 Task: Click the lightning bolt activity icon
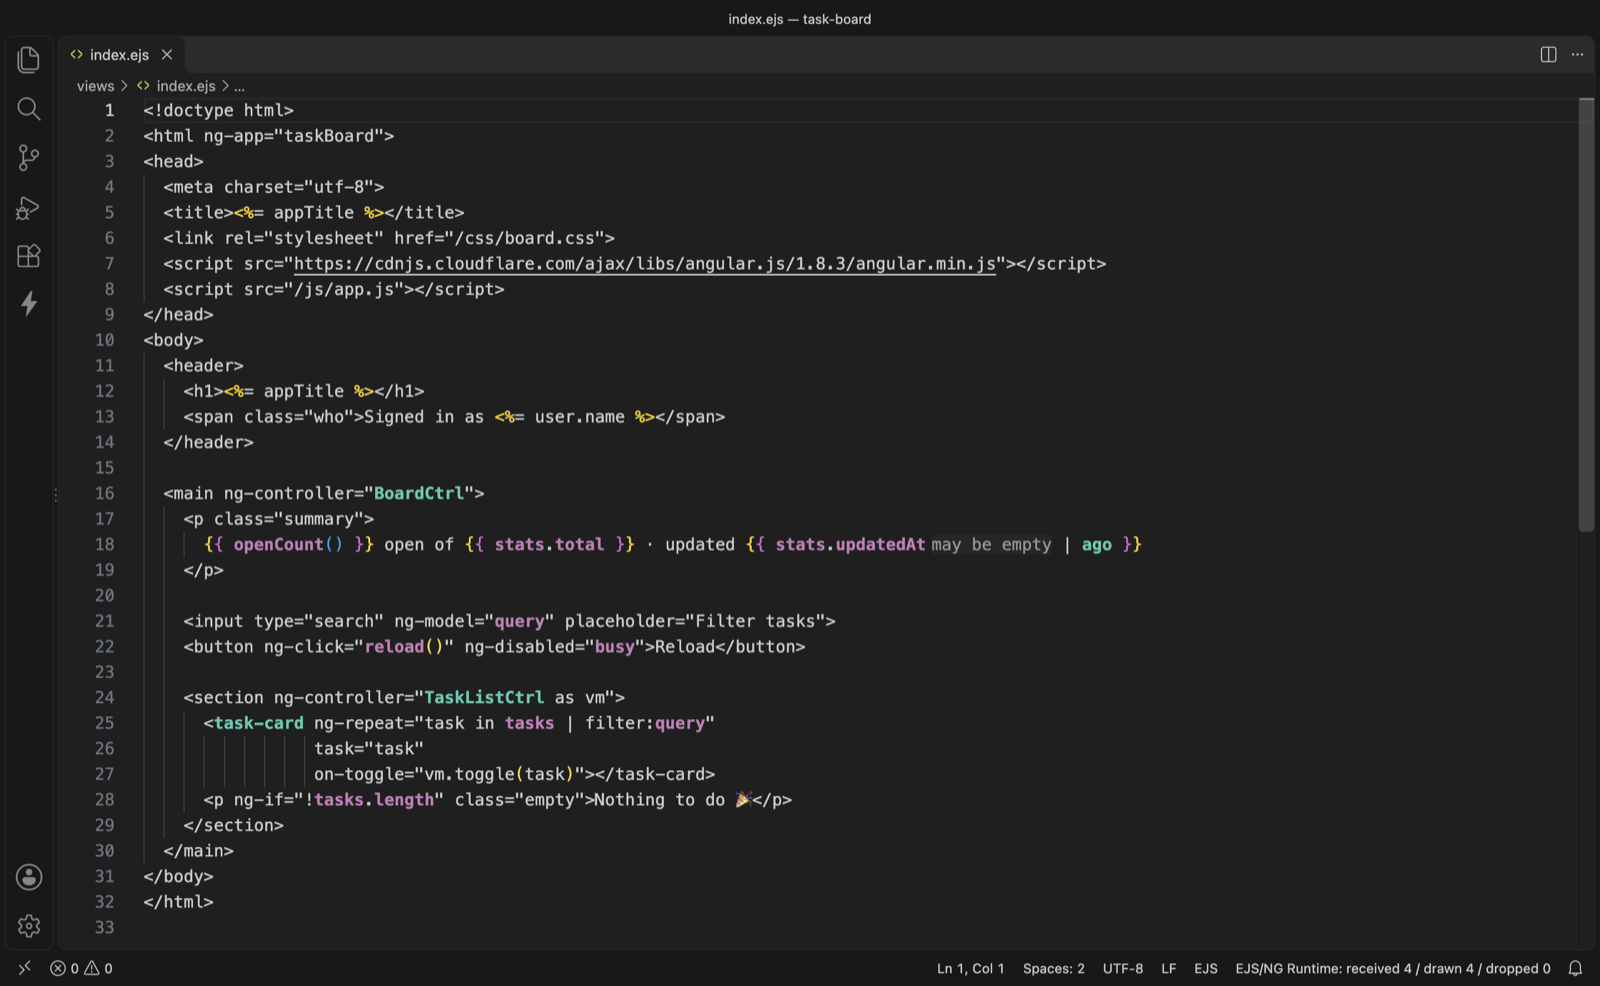29,304
